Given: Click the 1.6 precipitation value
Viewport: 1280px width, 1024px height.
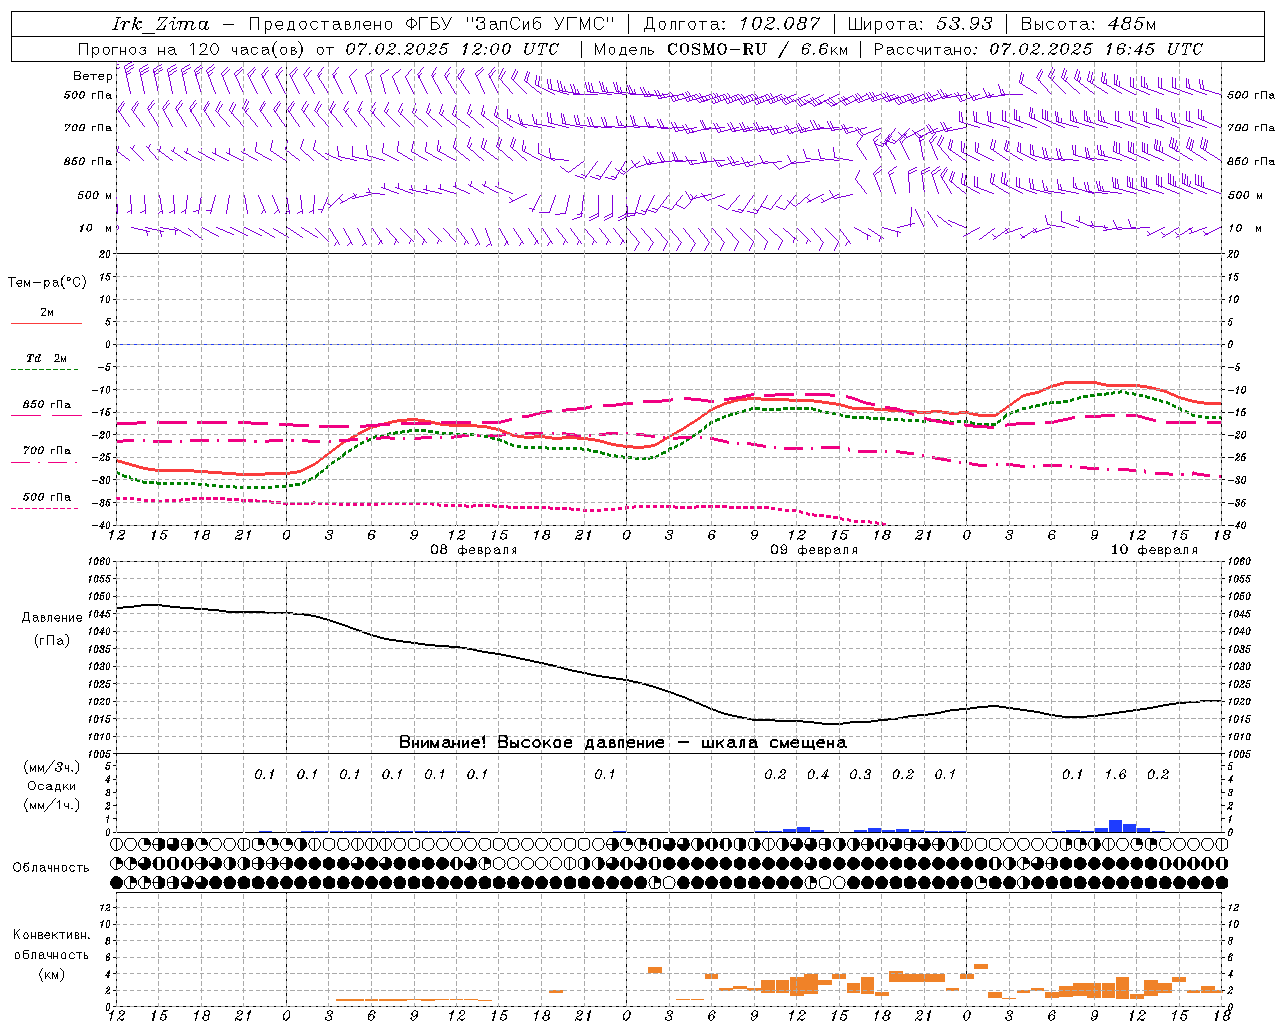Looking at the screenshot, I should (x=1115, y=774).
